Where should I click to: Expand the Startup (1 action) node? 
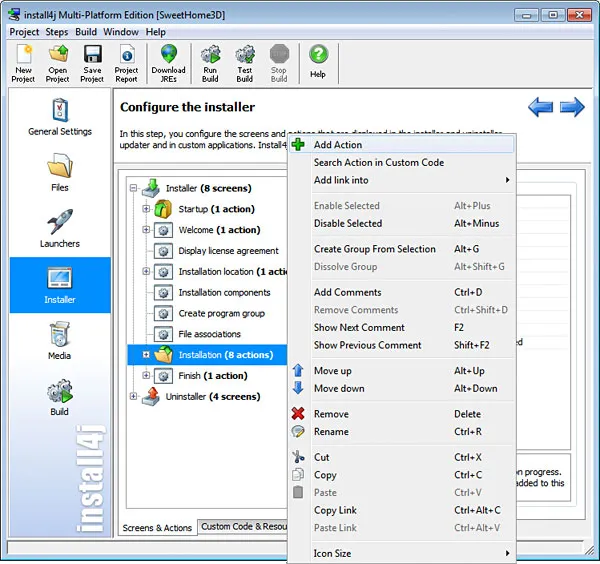click(146, 209)
